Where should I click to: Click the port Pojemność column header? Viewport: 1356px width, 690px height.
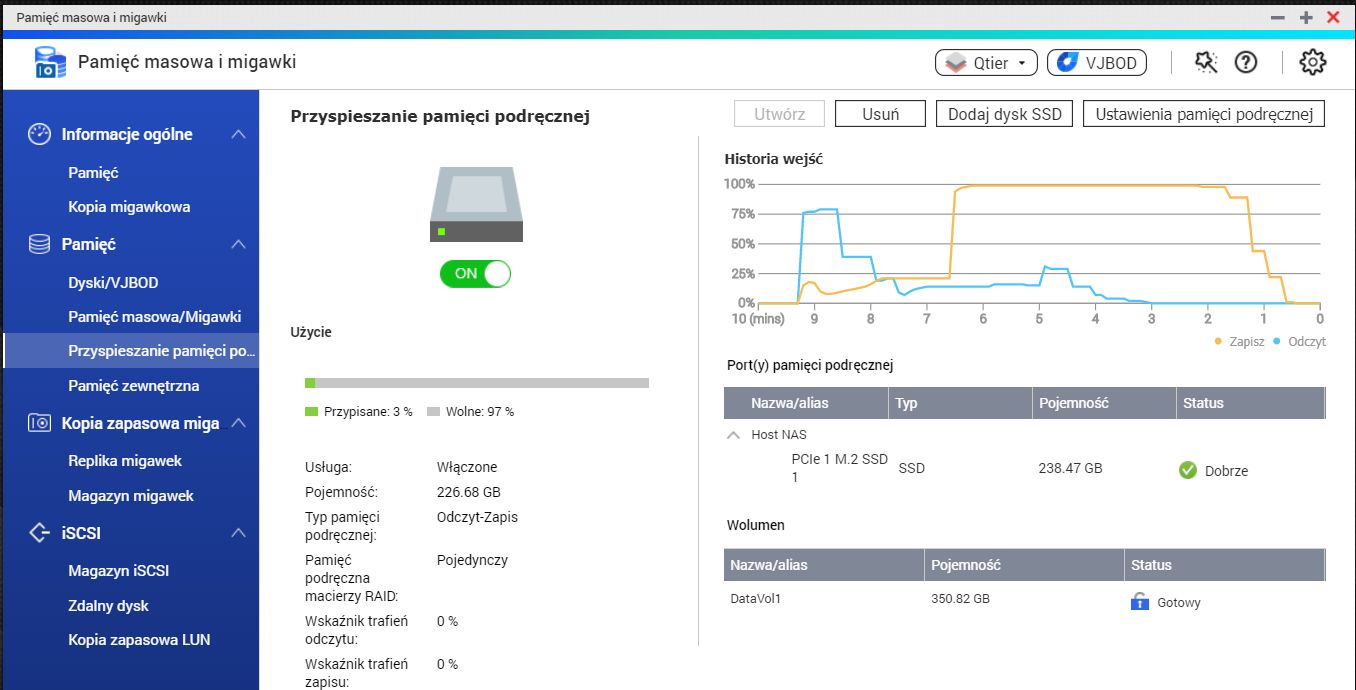click(1104, 403)
